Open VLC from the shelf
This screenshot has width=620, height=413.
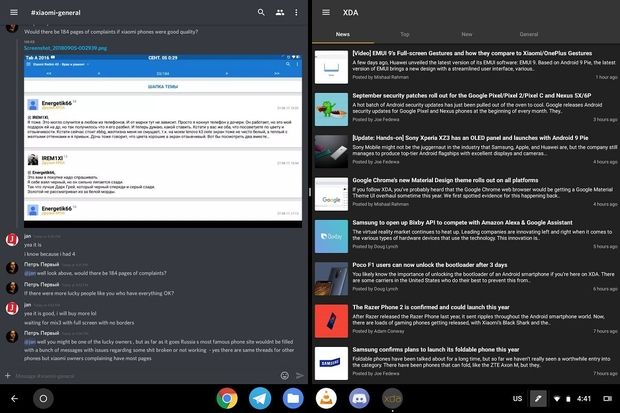[x=326, y=398]
